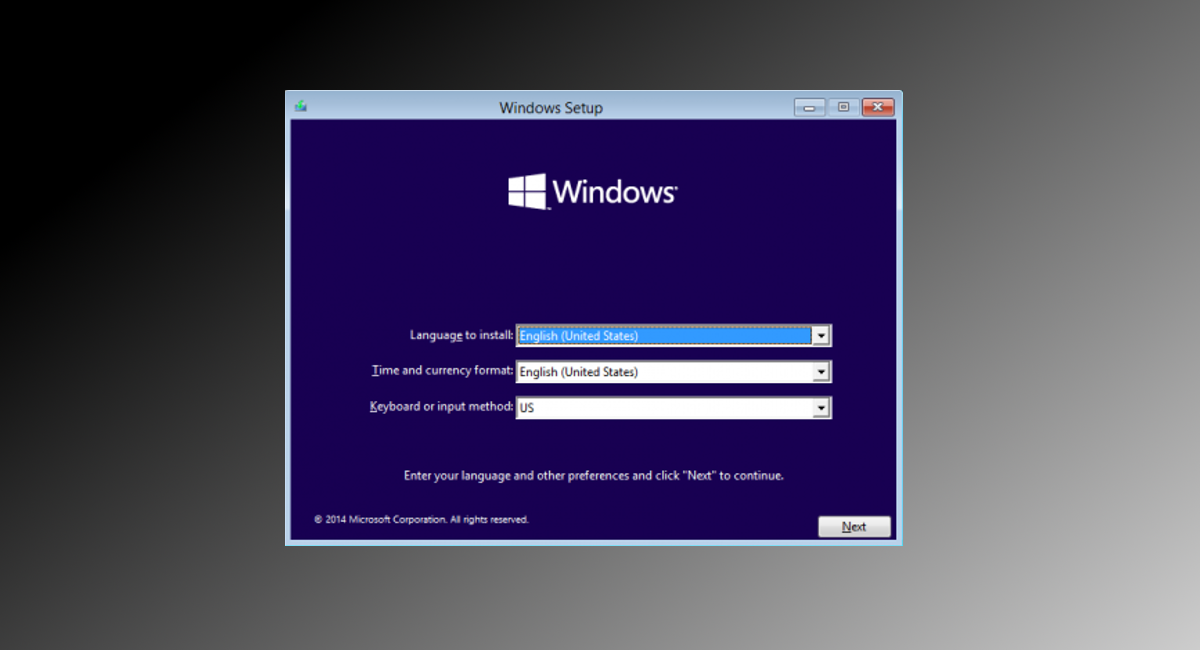Open Keyboard or input method dropdown arrow
Image resolution: width=1200 pixels, height=650 pixels.
(x=821, y=408)
